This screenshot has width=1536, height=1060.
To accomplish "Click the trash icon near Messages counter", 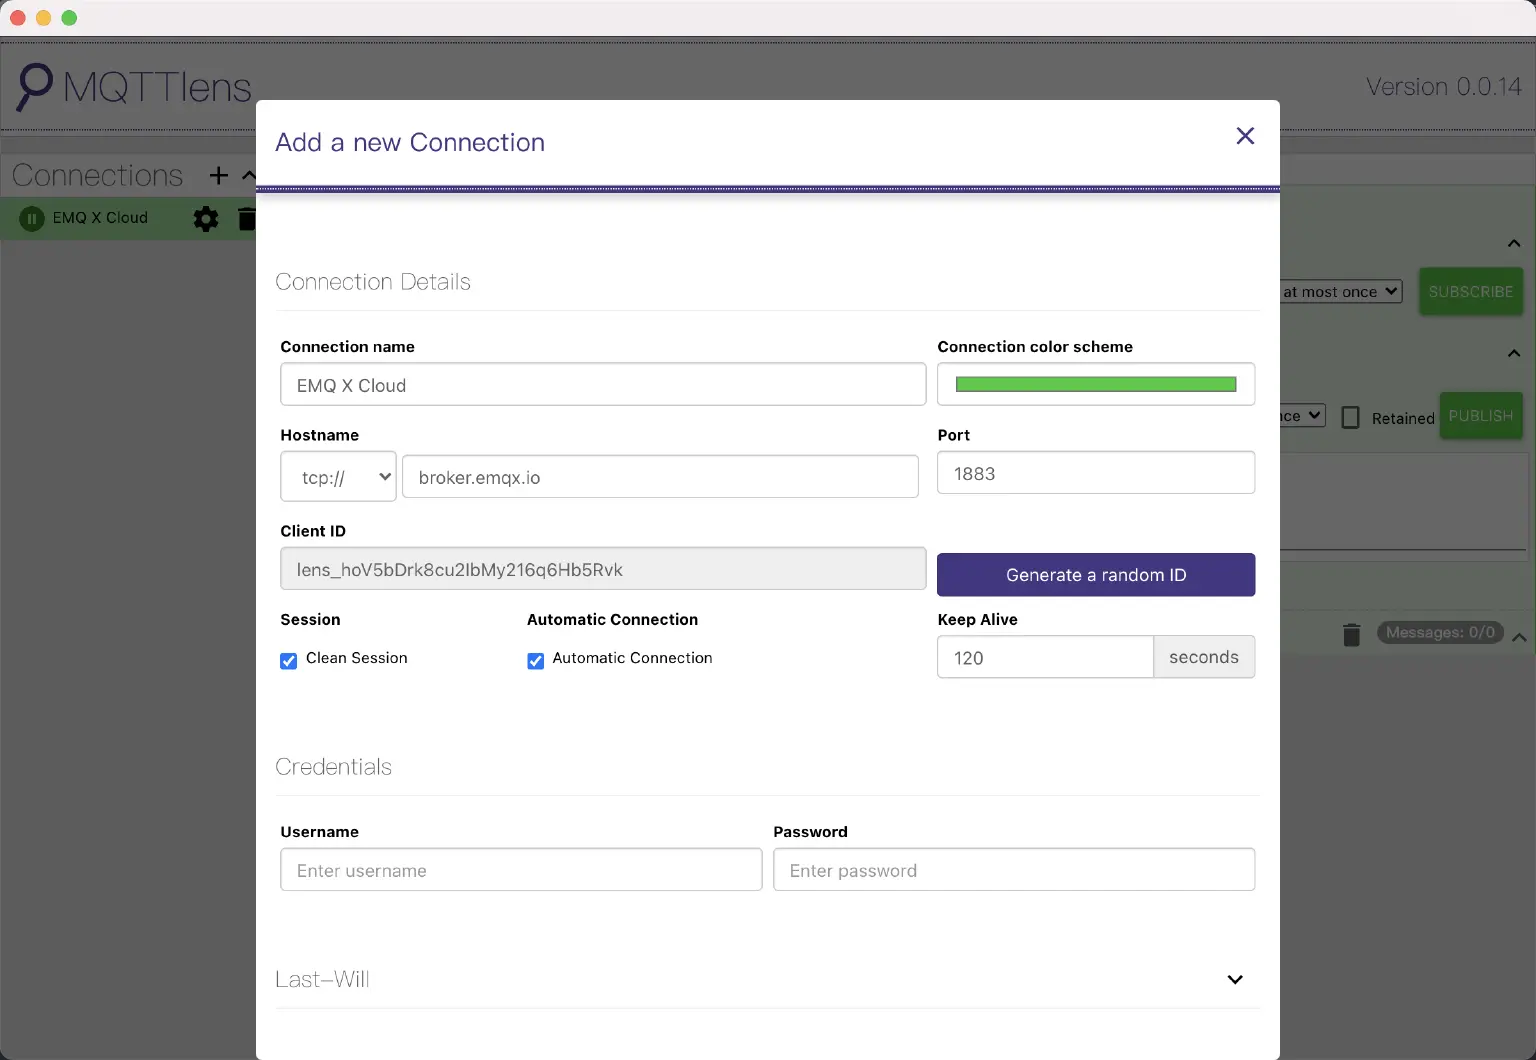I will point(1351,634).
